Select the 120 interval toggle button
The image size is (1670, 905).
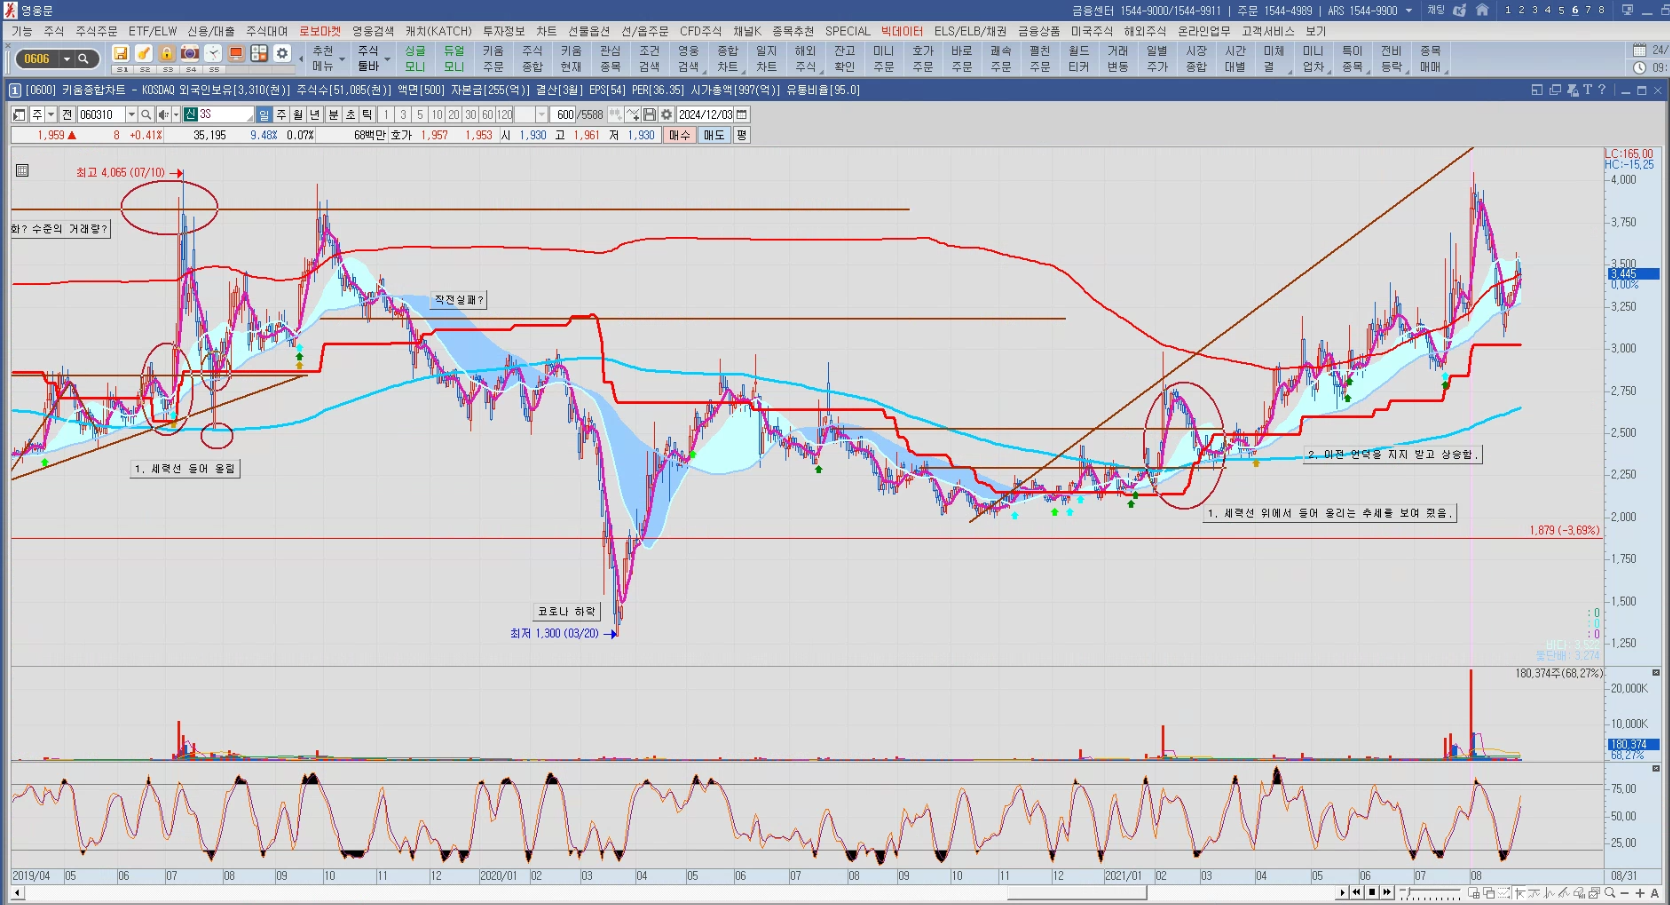504,115
